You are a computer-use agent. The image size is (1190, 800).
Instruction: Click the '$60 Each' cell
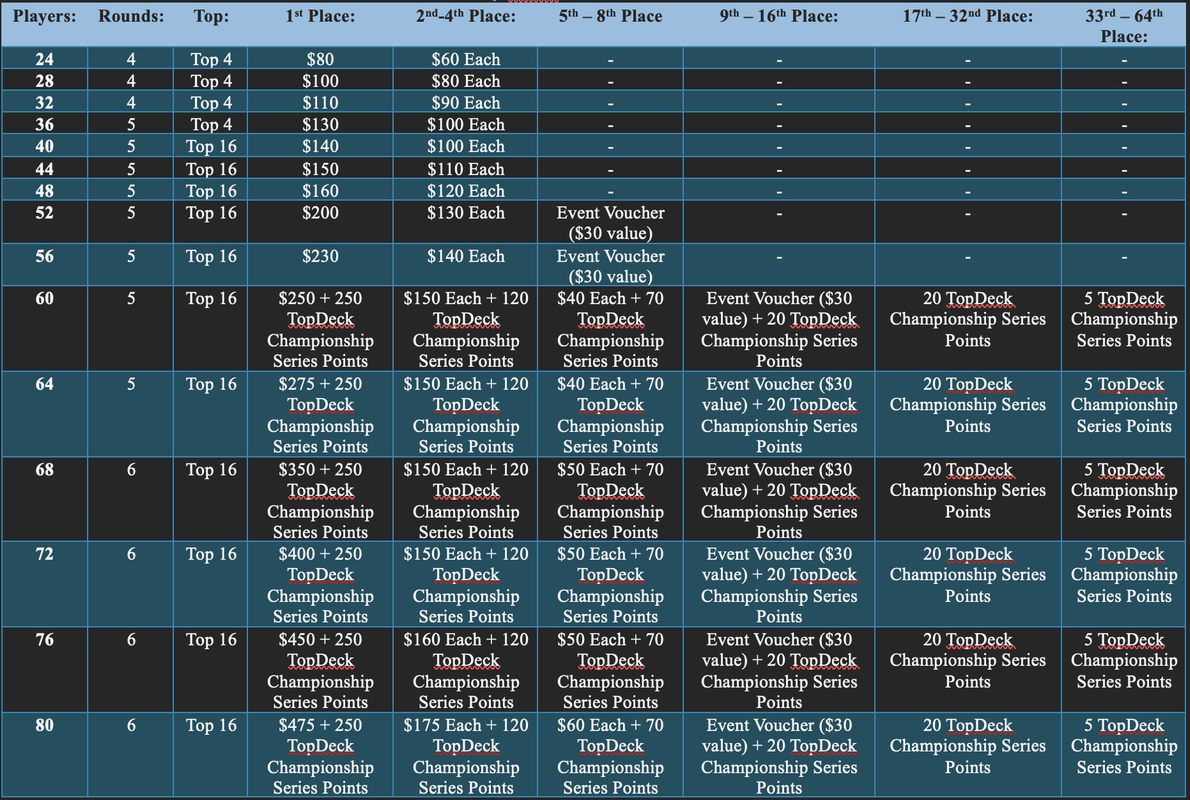[465, 59]
